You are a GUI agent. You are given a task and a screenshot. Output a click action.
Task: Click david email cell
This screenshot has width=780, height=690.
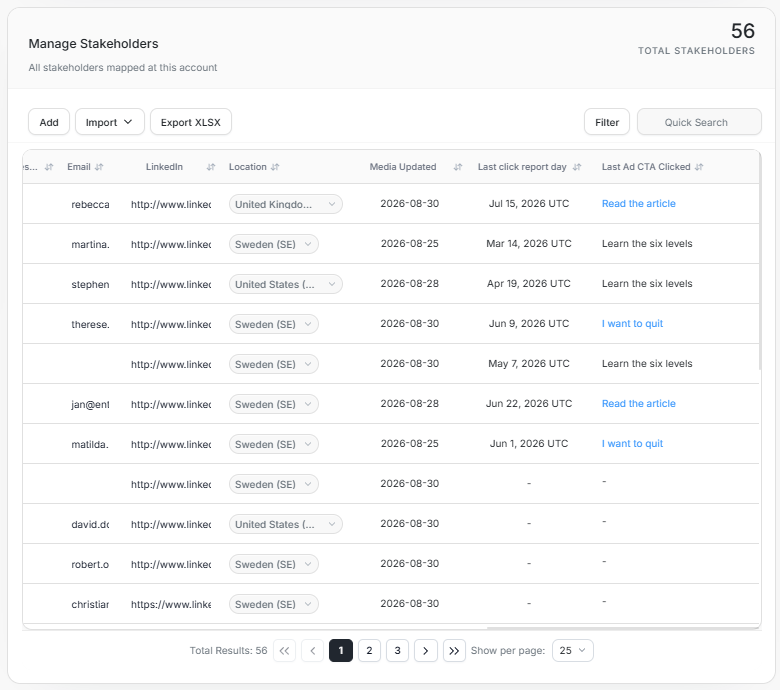90,524
